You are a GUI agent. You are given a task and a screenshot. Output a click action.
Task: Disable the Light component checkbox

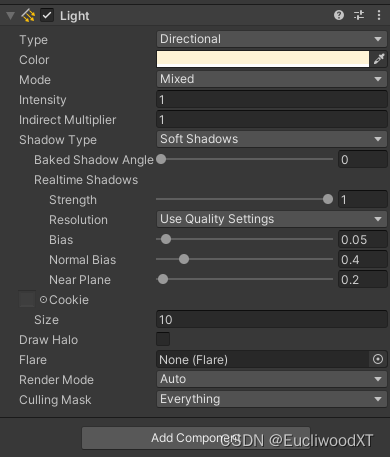(x=47, y=15)
